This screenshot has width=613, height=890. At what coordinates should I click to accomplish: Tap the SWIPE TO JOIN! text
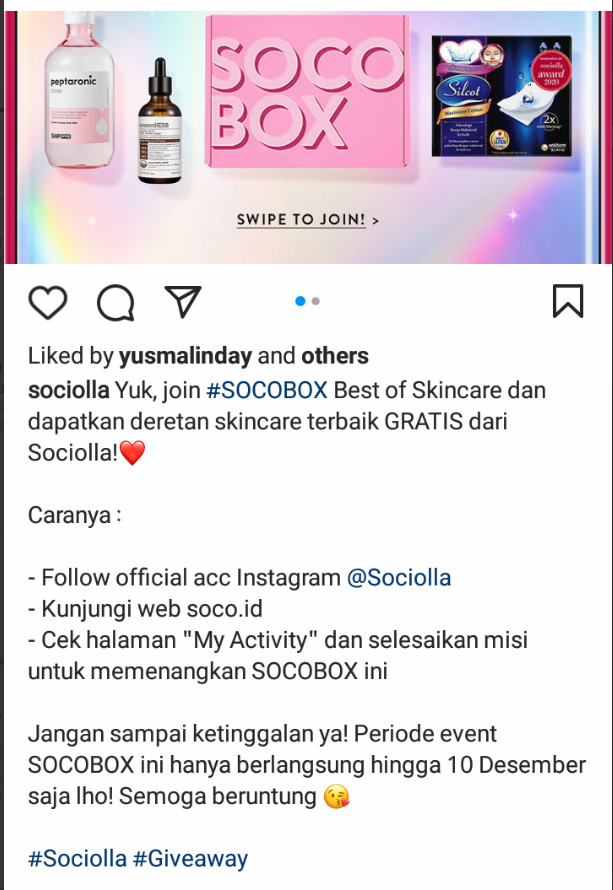pos(301,220)
